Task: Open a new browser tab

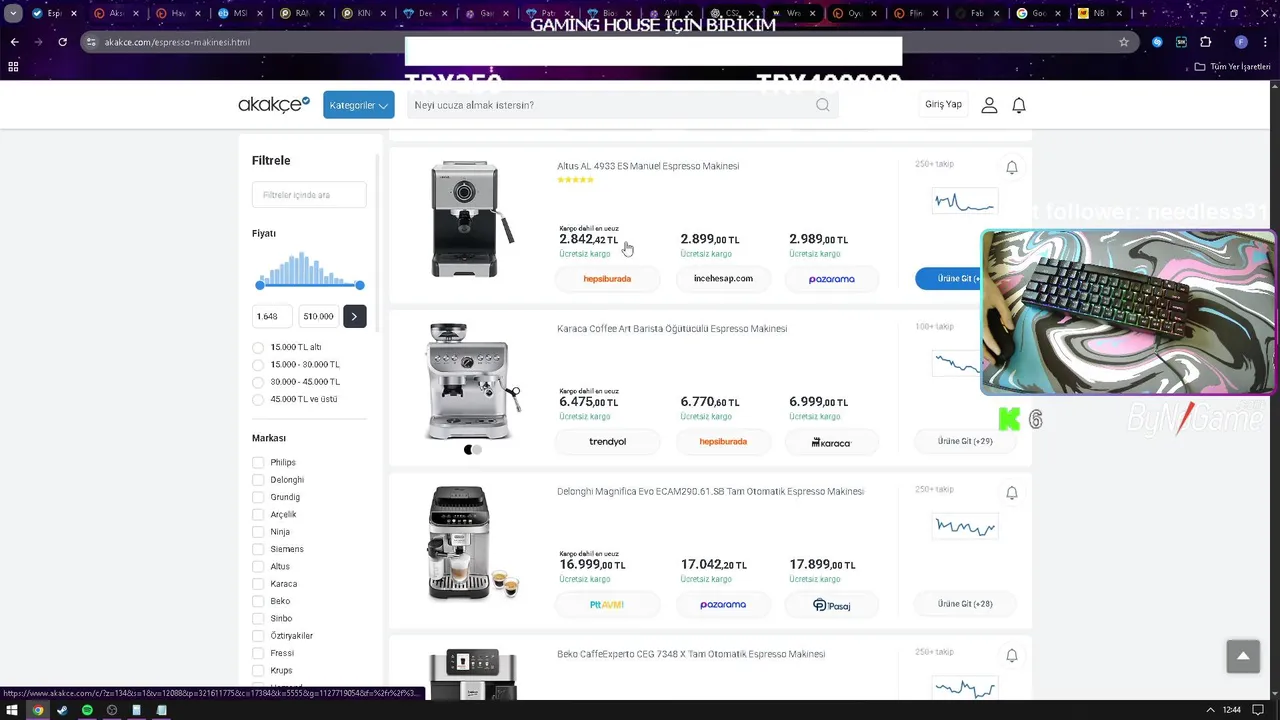Action: coord(1144,14)
